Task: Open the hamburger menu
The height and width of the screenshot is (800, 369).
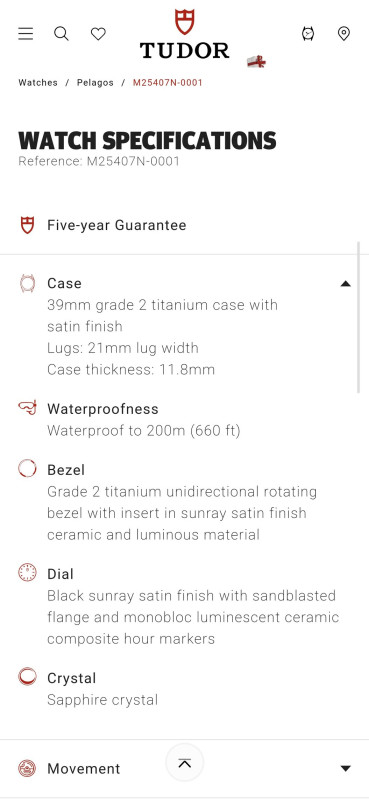Action: tap(26, 34)
